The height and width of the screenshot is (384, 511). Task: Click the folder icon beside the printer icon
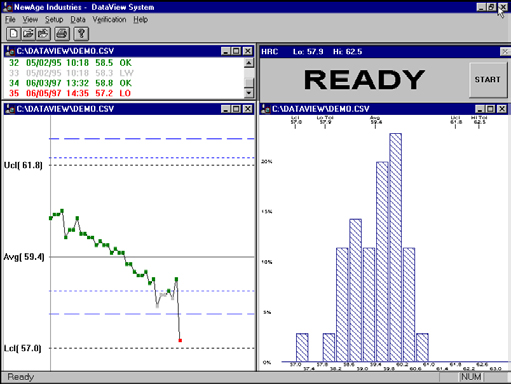point(43,34)
